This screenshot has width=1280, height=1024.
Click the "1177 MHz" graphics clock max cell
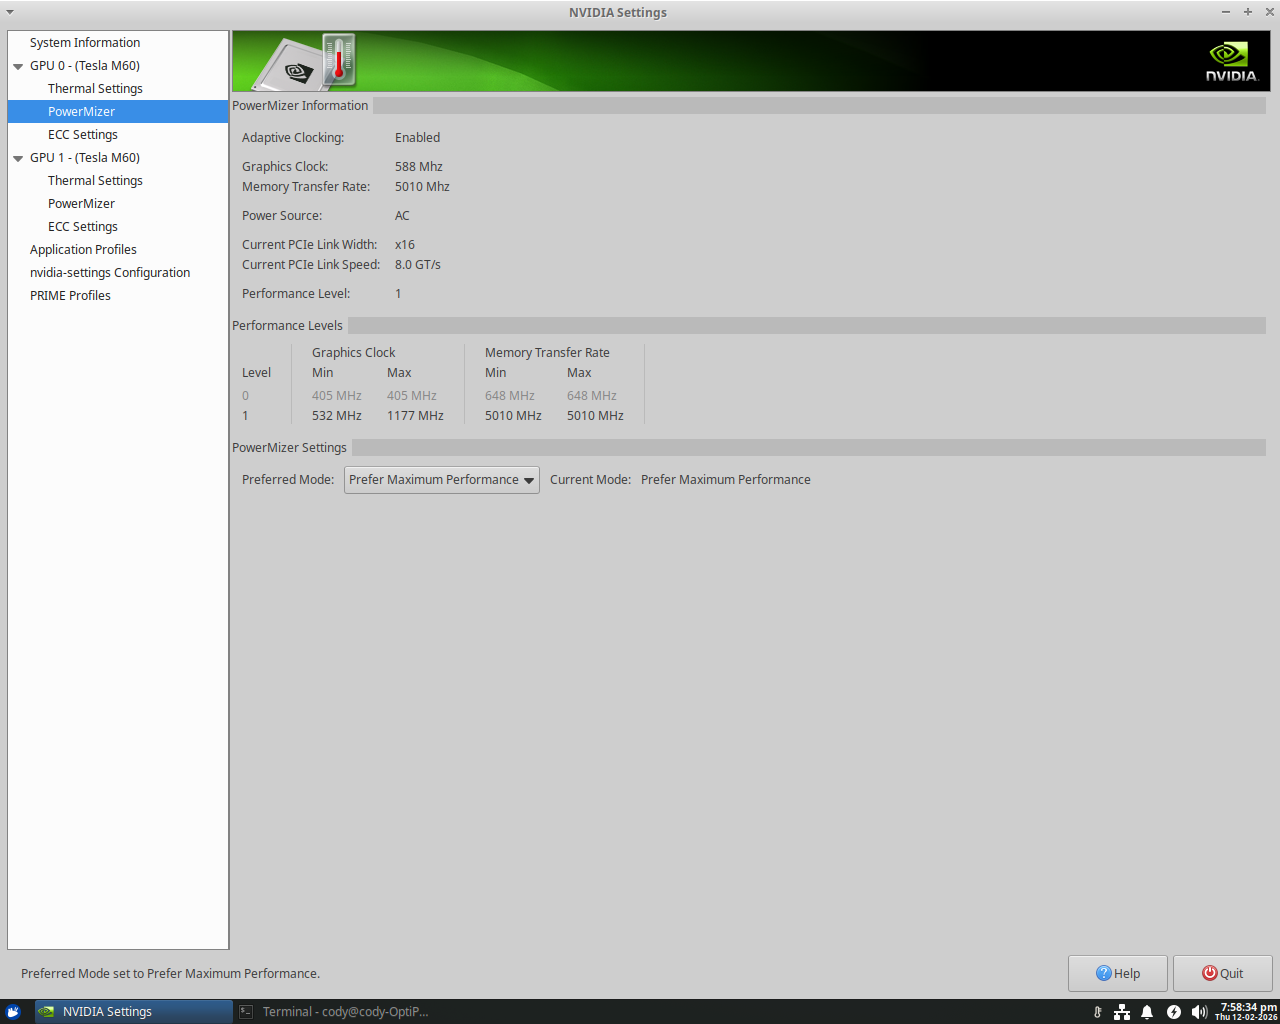pyautogui.click(x=415, y=416)
